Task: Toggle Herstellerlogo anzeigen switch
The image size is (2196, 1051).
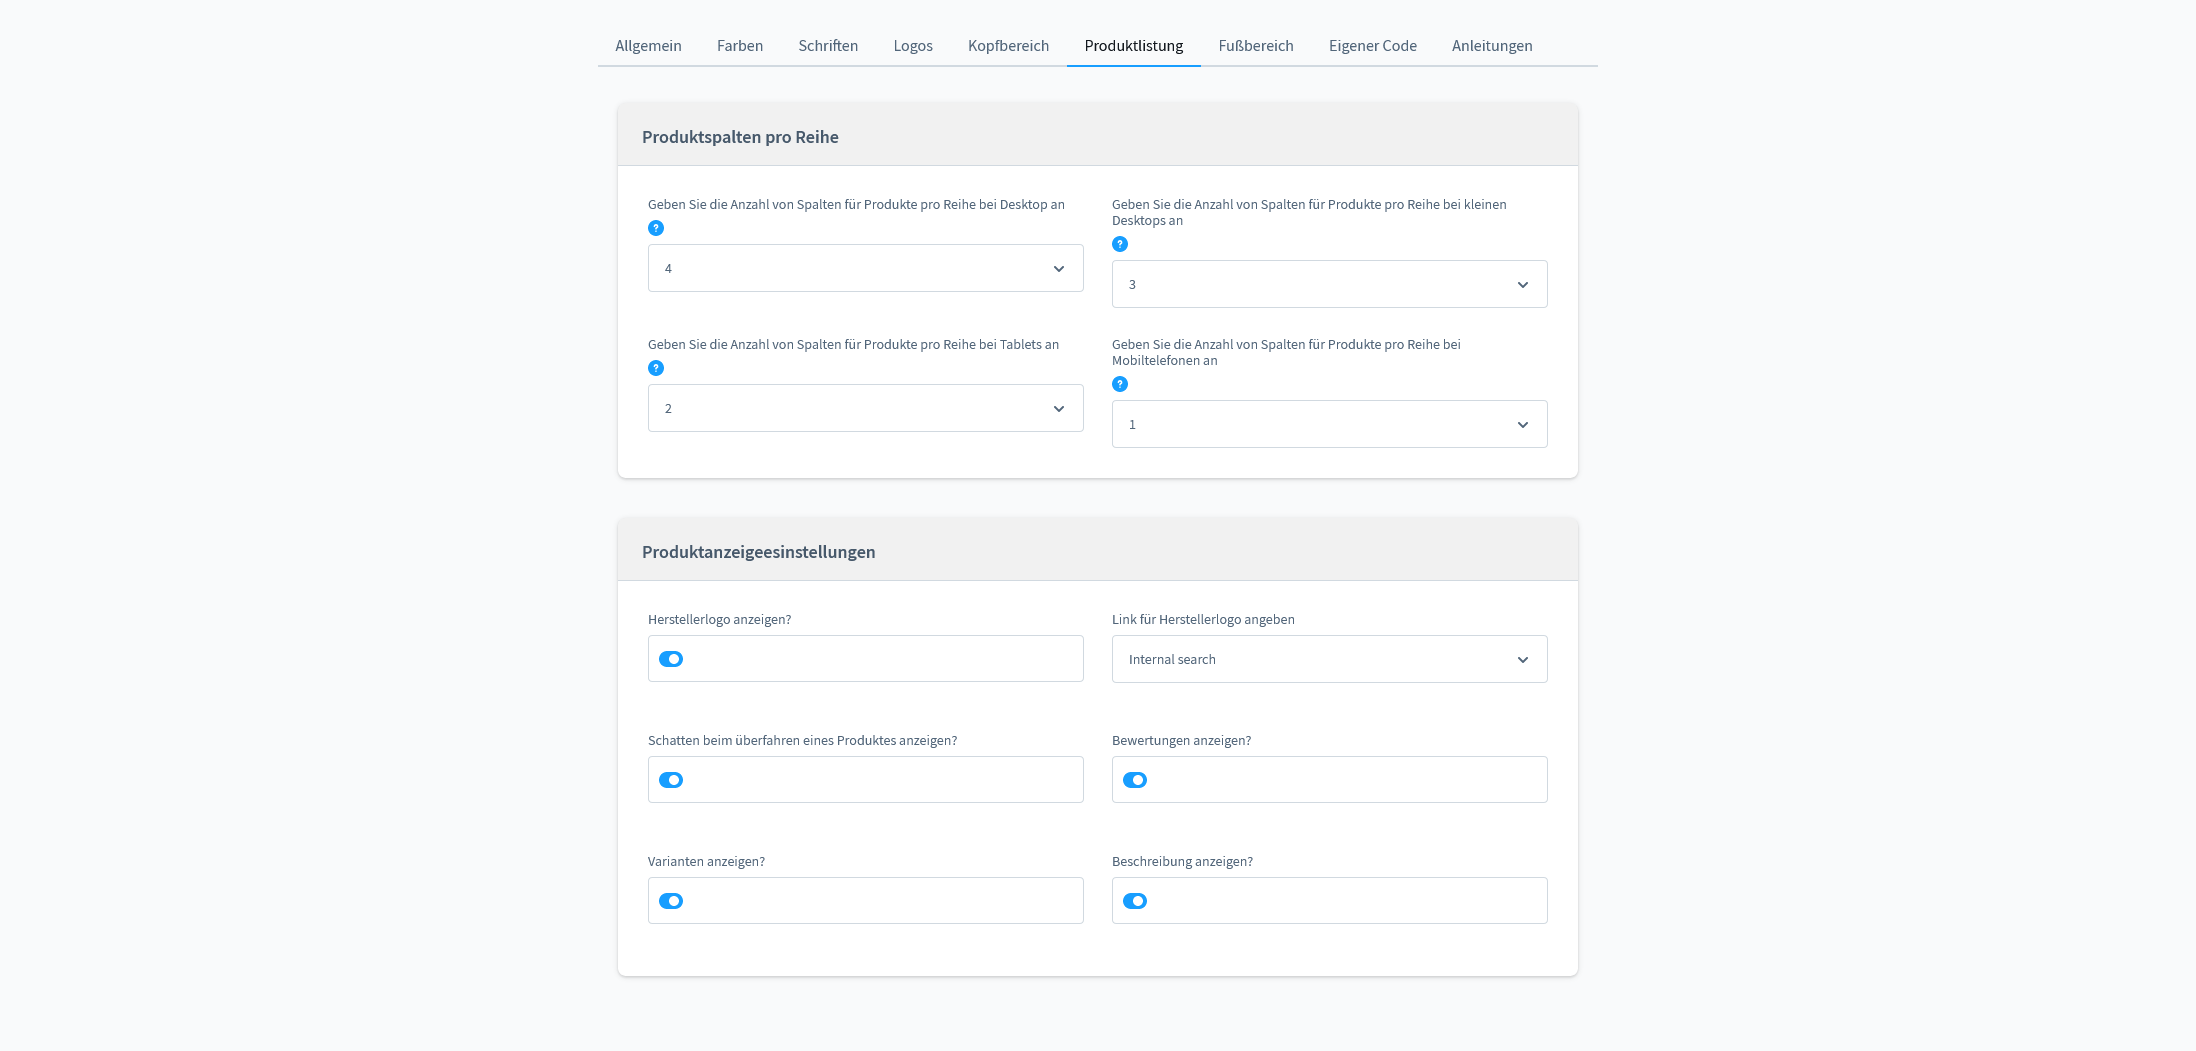Action: tap(671, 659)
